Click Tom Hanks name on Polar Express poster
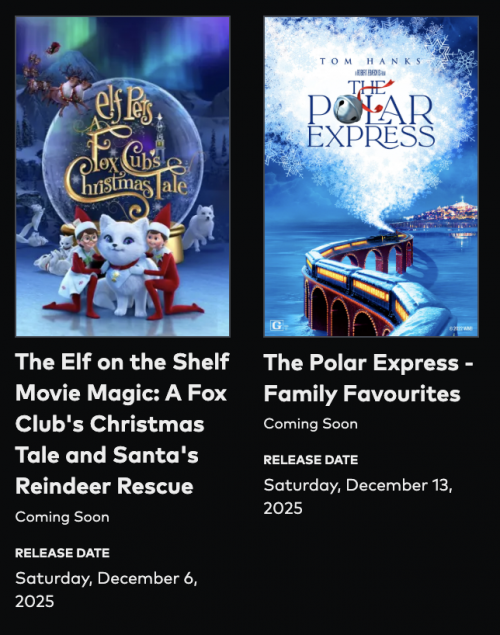 [370, 62]
